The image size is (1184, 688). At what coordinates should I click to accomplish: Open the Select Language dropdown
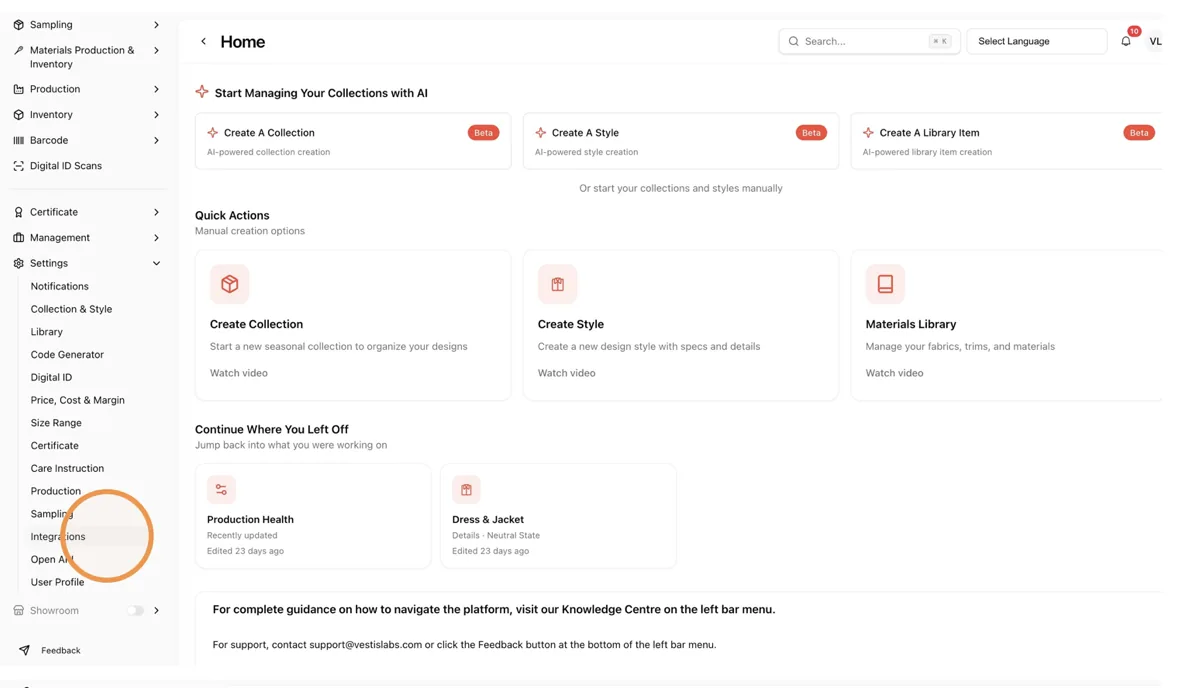click(1037, 42)
